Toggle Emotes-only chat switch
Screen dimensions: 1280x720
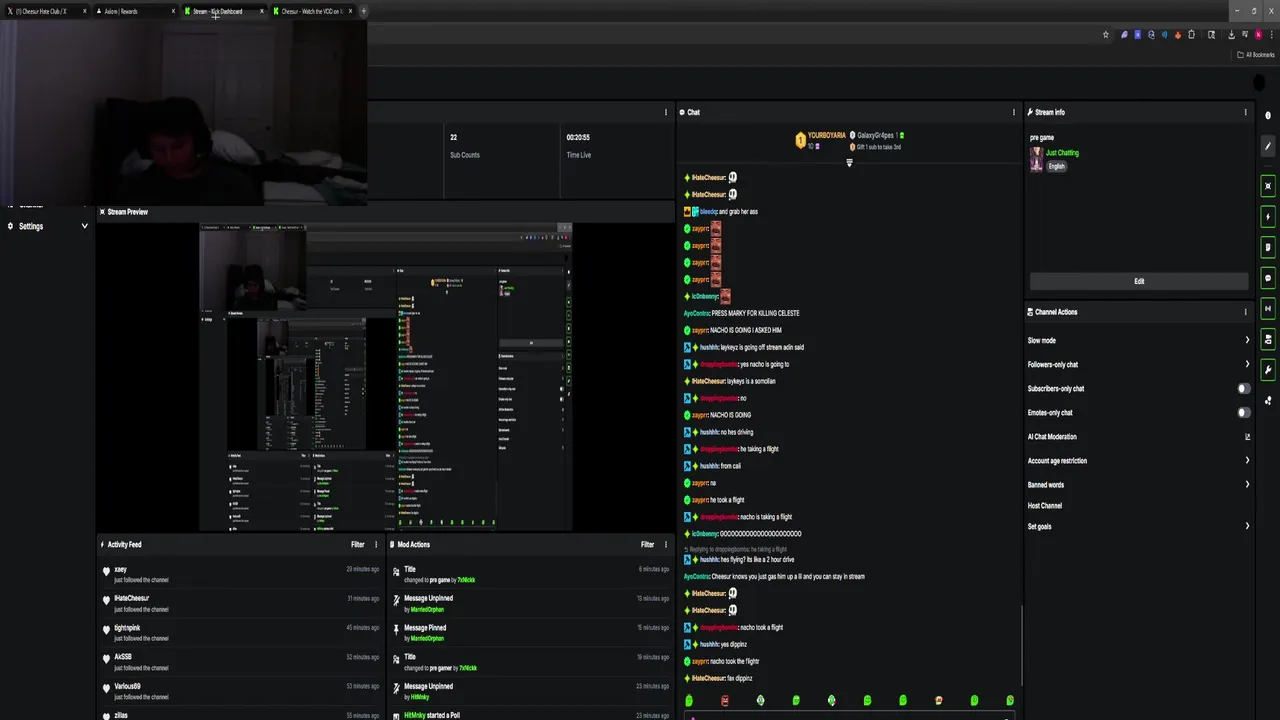click(x=1244, y=413)
